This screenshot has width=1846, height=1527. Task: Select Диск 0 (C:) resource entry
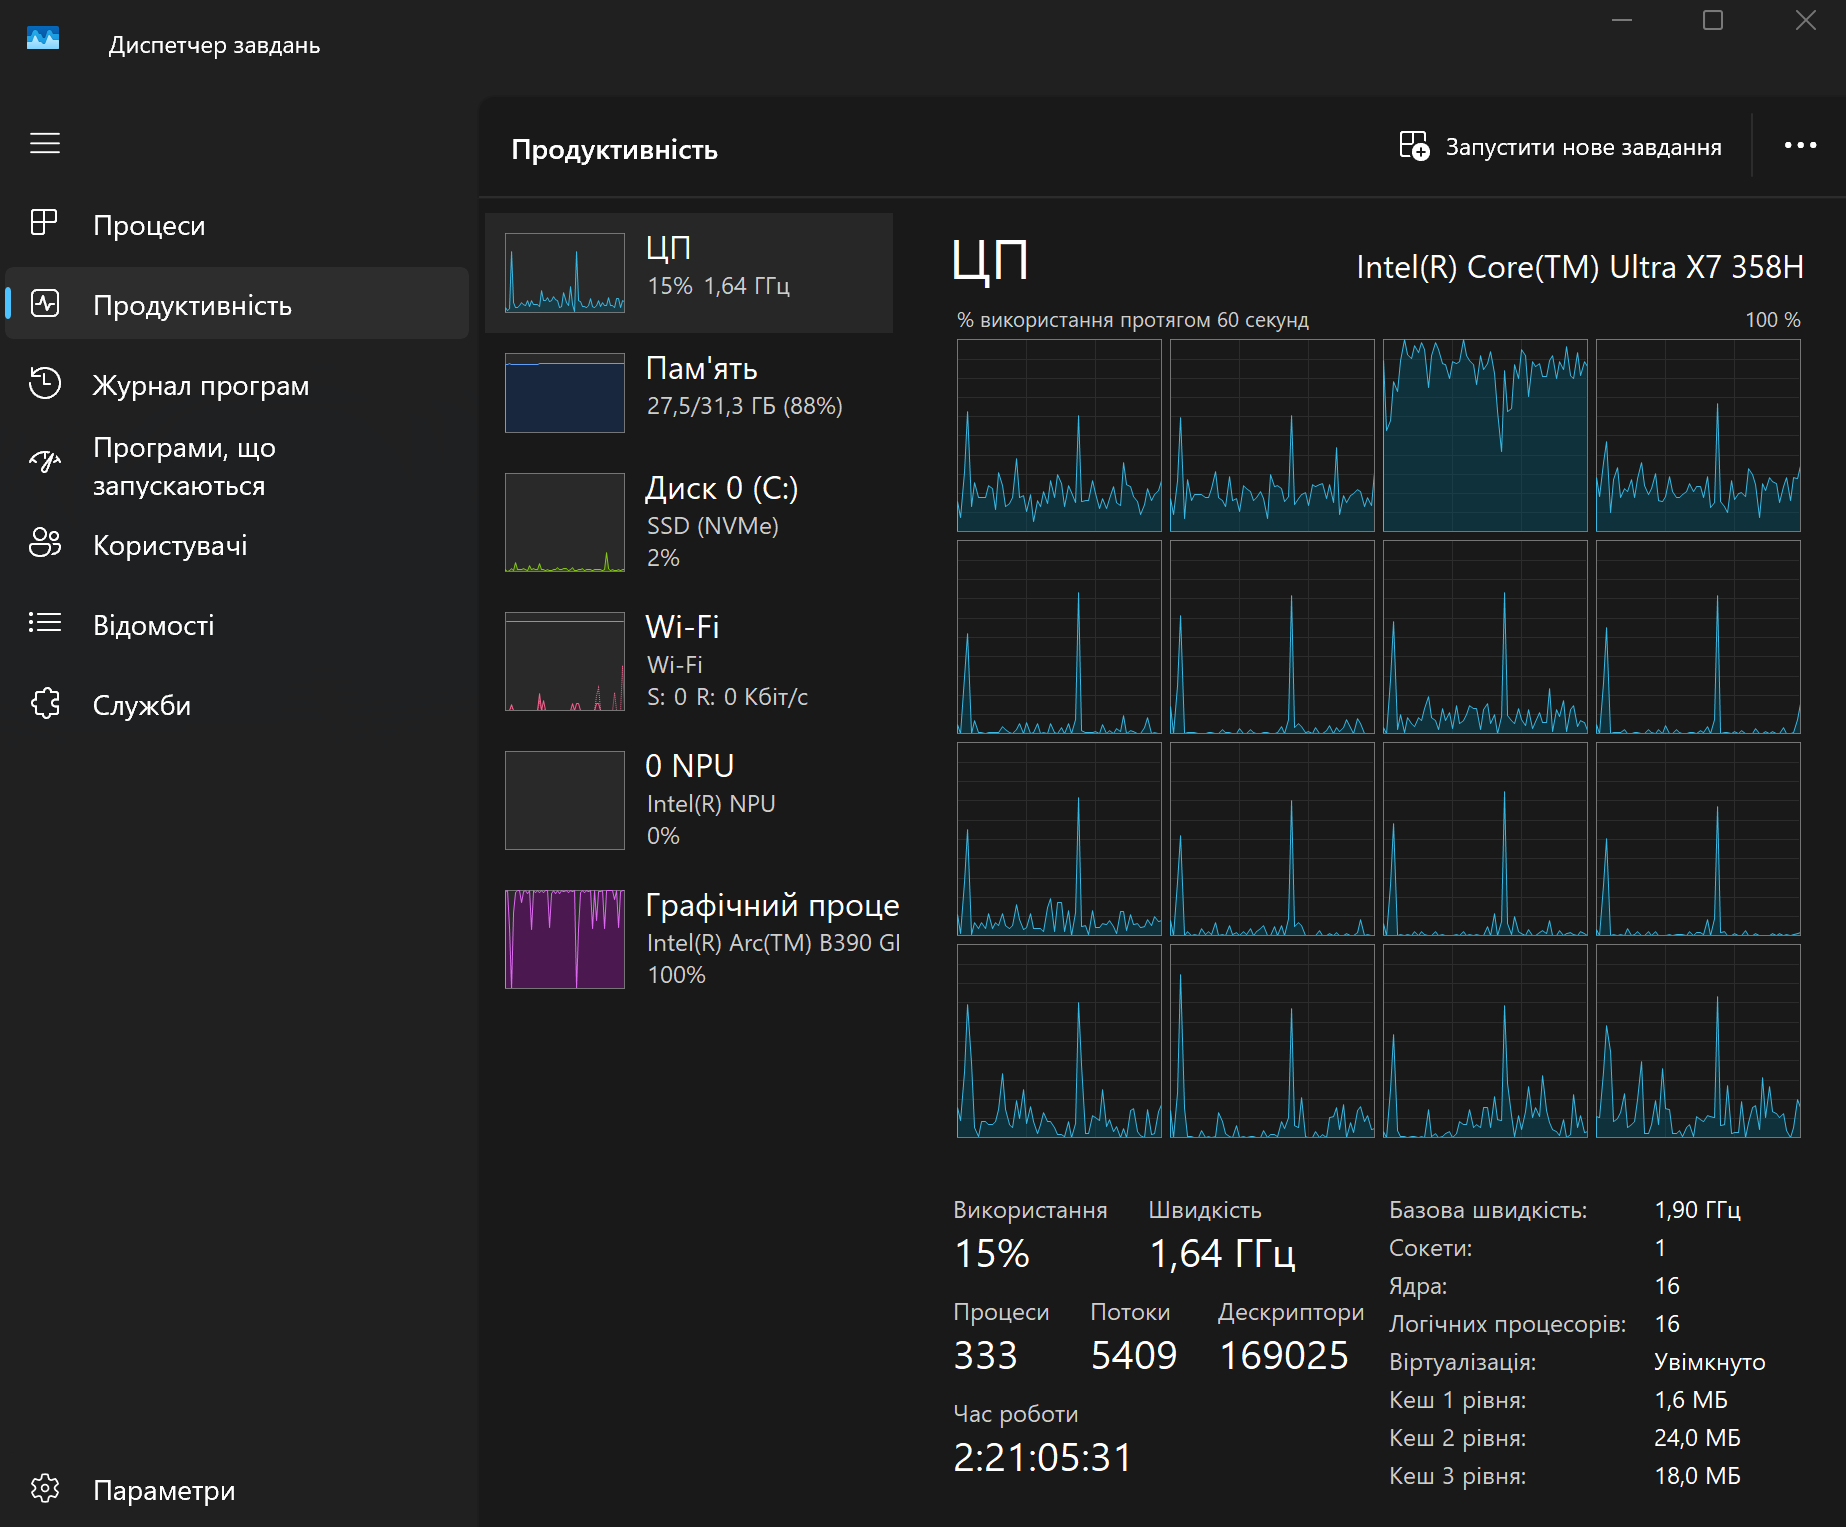pos(689,522)
